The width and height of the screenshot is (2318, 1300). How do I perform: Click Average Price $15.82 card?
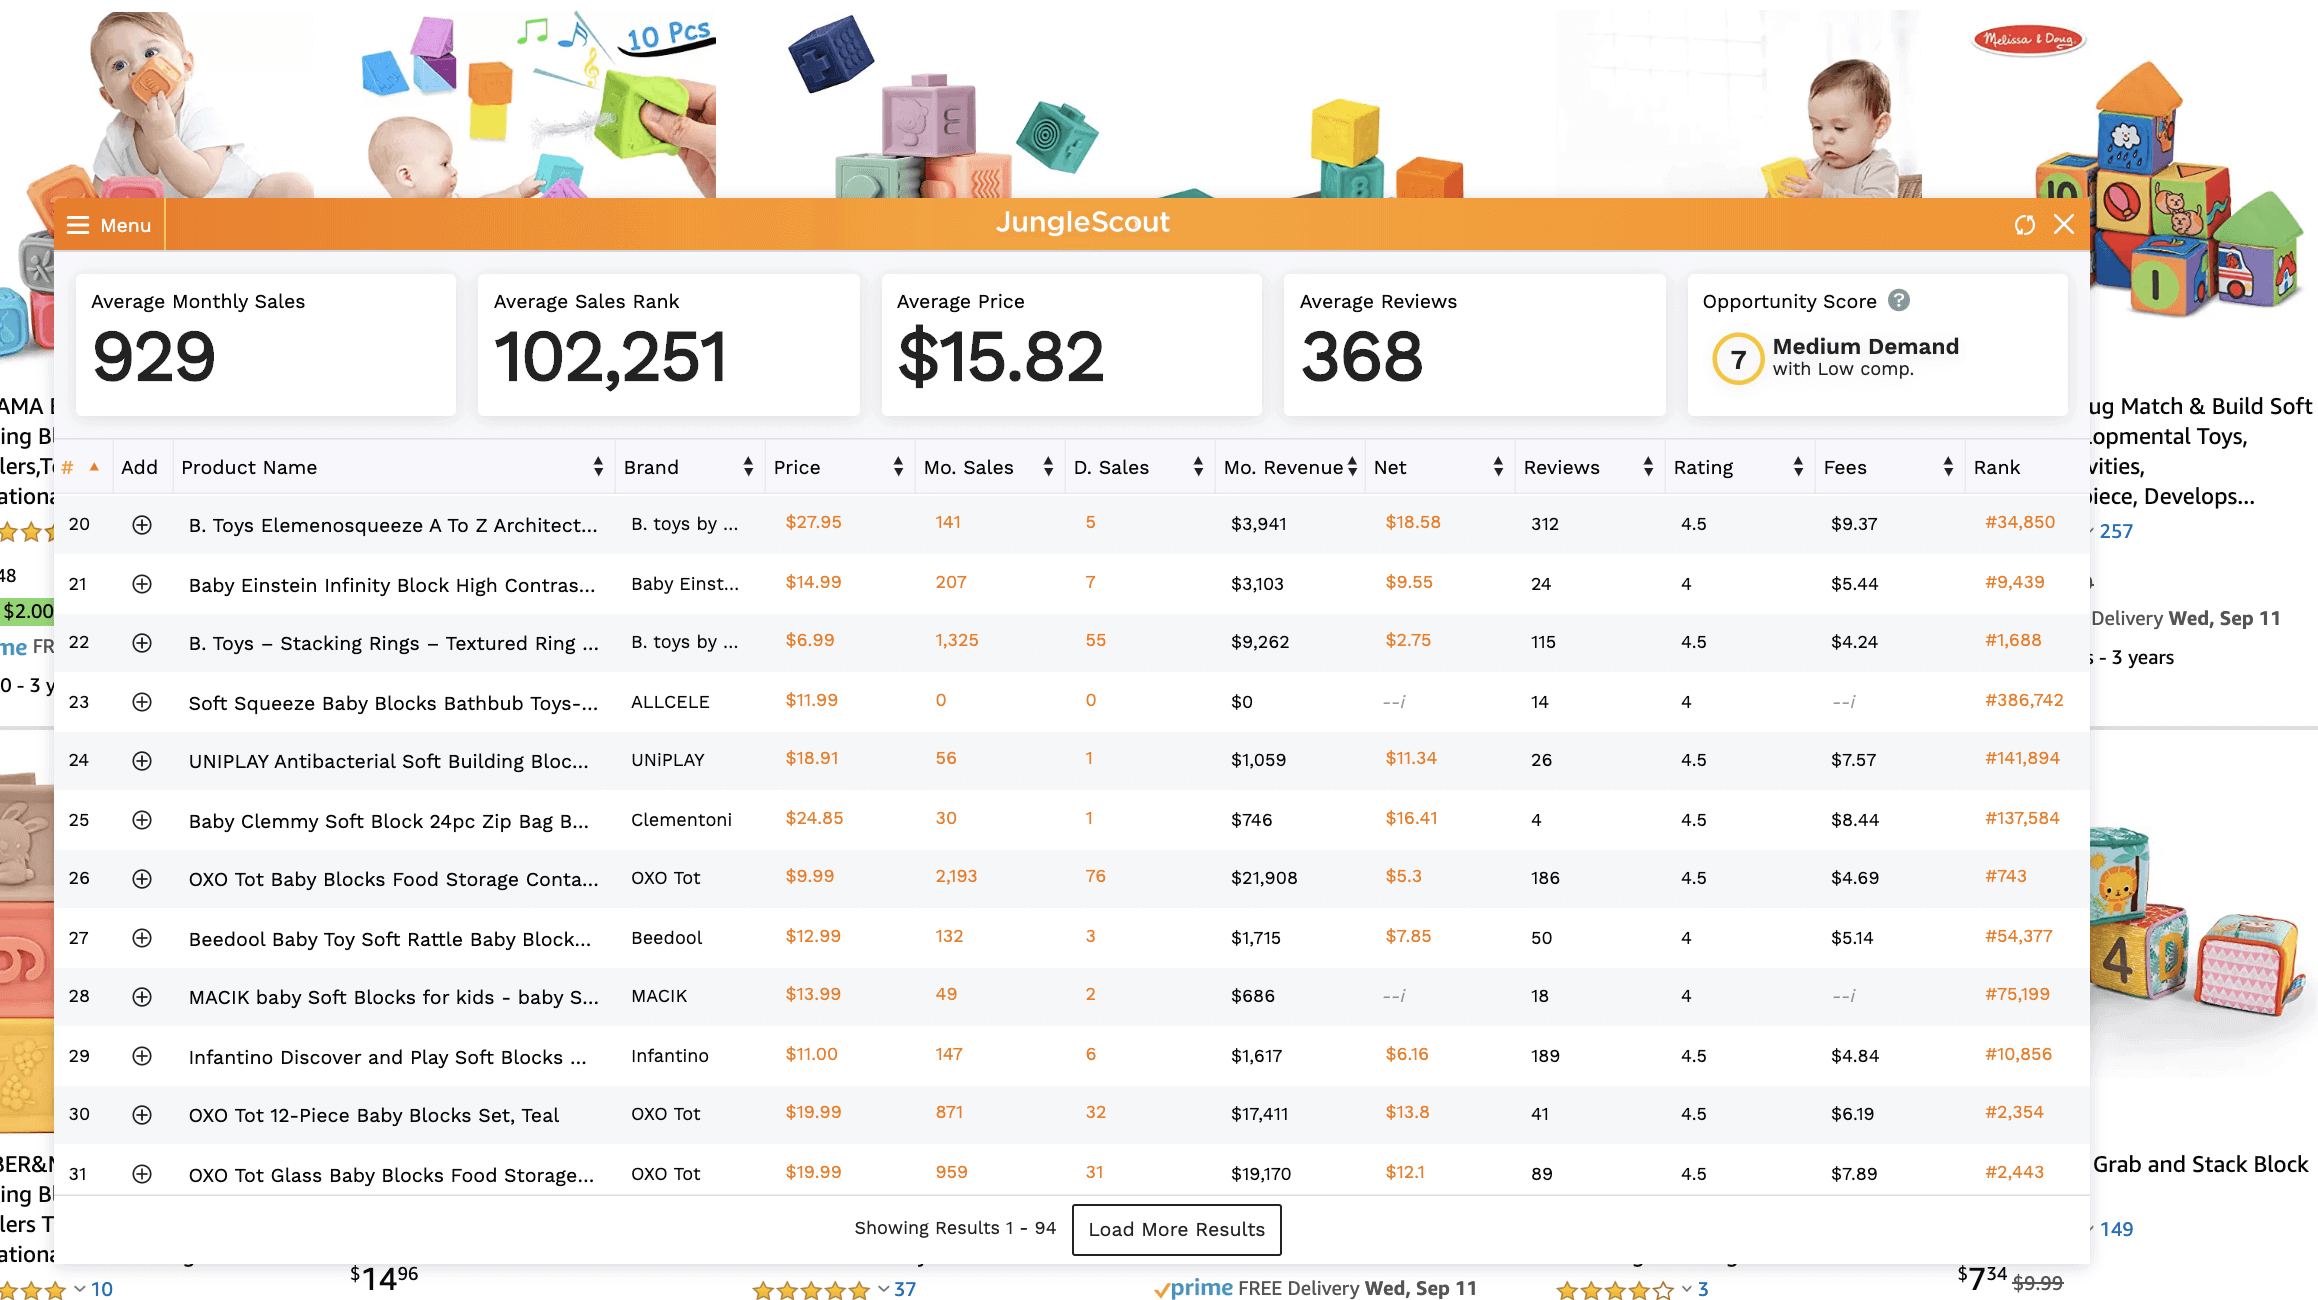tap(1072, 344)
